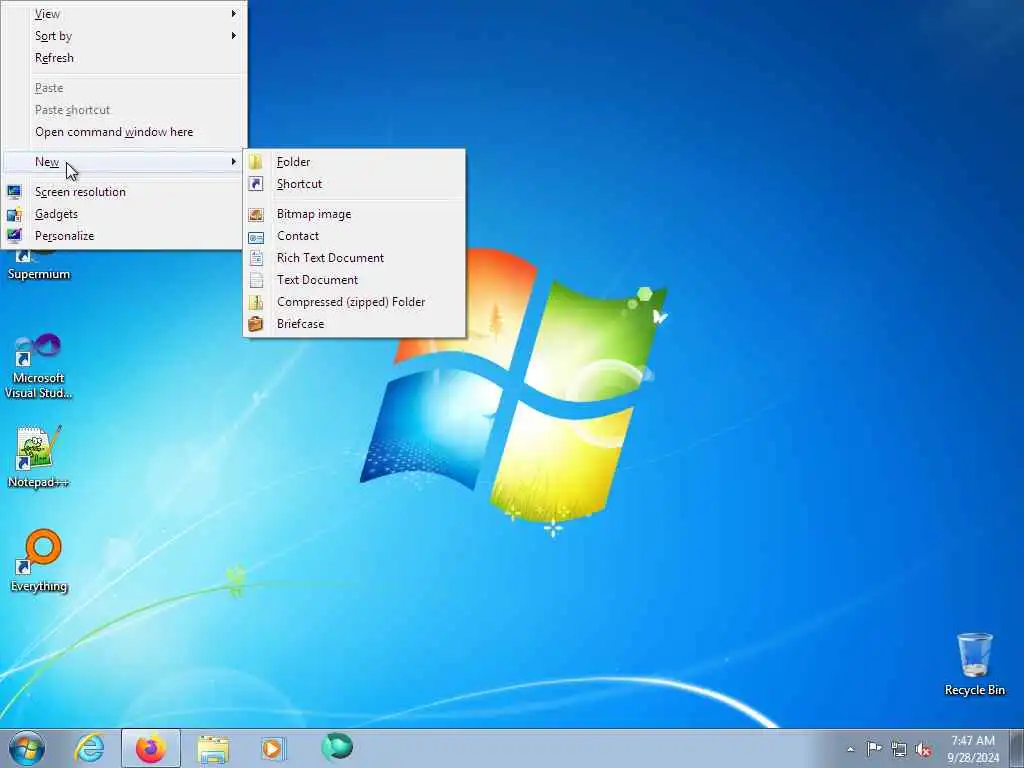Create a new Briefcase

354,324
